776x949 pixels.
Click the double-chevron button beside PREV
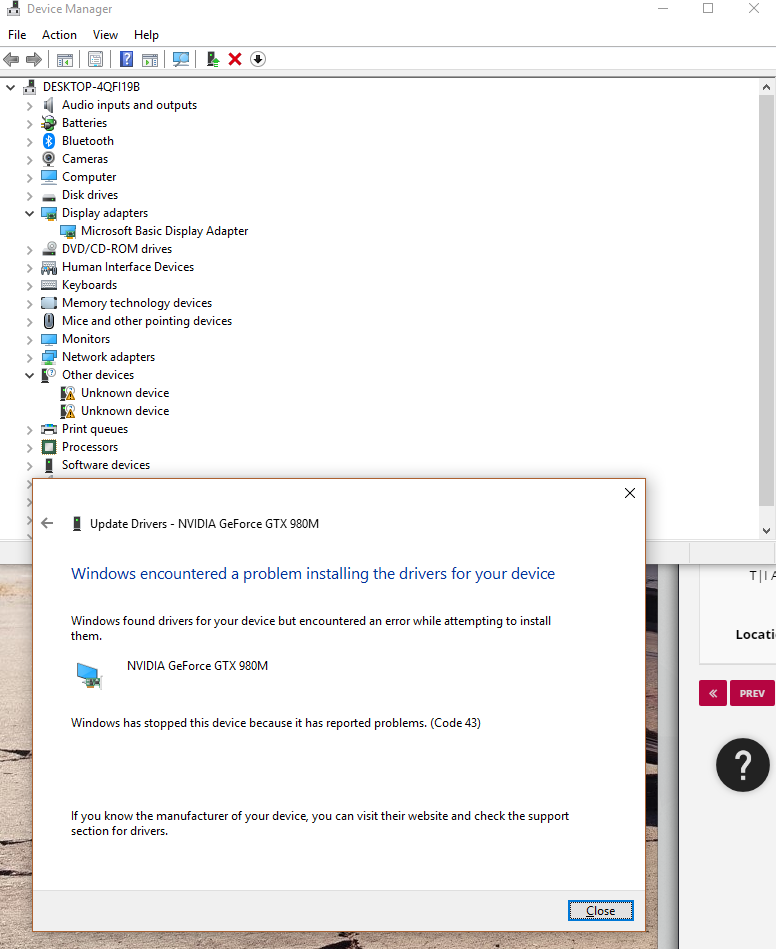click(x=713, y=694)
